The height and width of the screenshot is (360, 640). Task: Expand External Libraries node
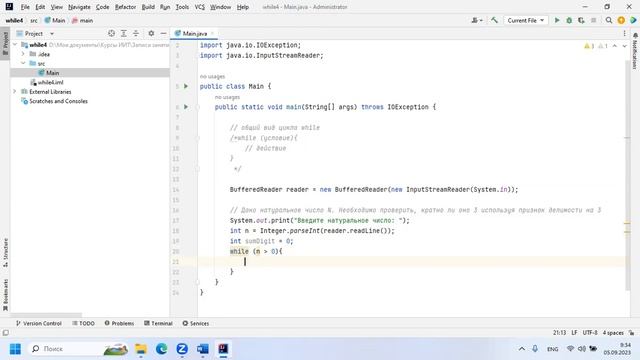pyautogui.click(x=15, y=91)
